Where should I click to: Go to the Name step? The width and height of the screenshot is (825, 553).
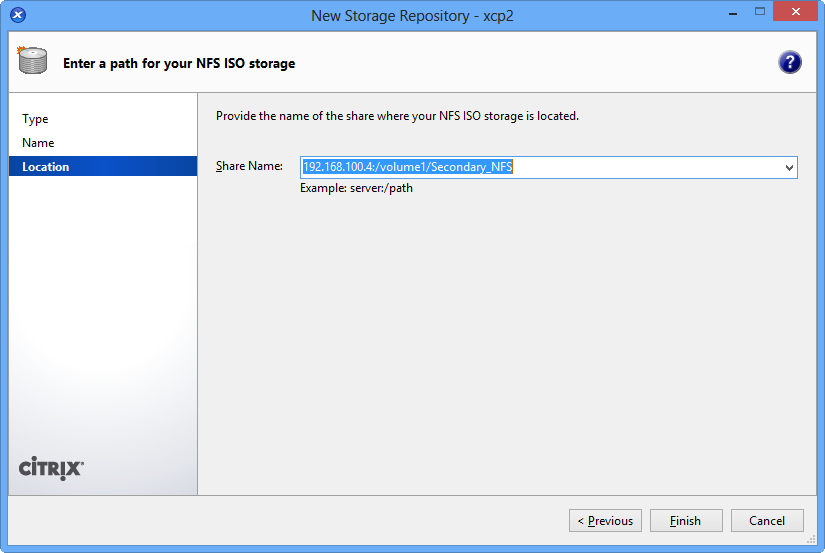[38, 143]
